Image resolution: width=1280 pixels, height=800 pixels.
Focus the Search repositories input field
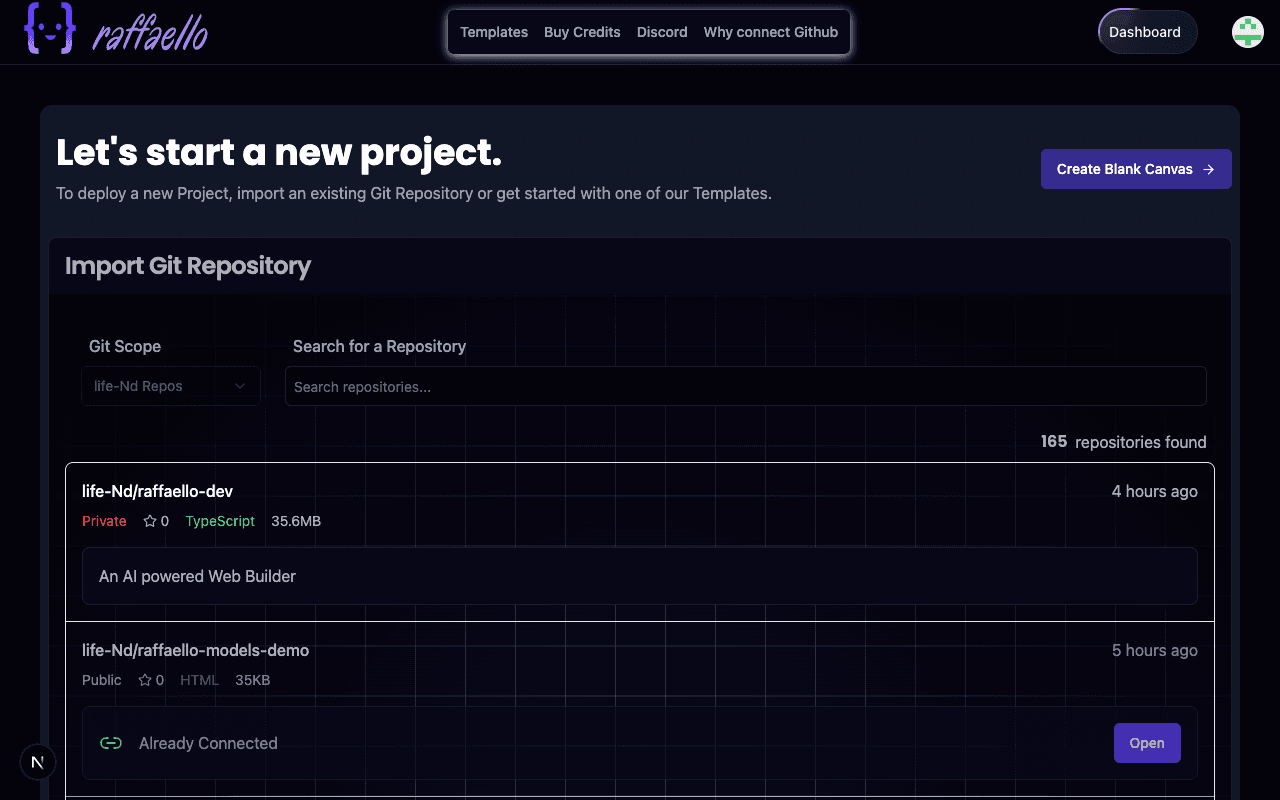[746, 386]
